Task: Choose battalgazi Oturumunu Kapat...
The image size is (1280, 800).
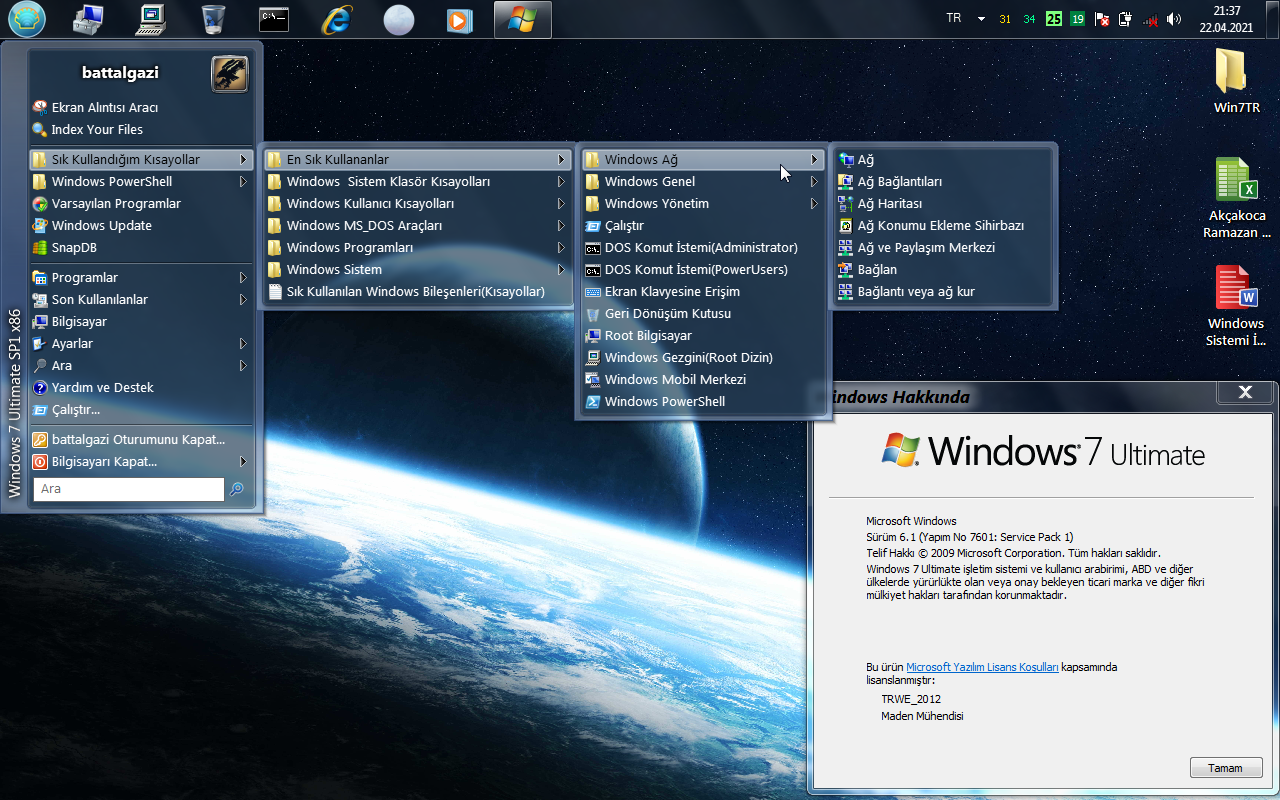Action: [141, 439]
